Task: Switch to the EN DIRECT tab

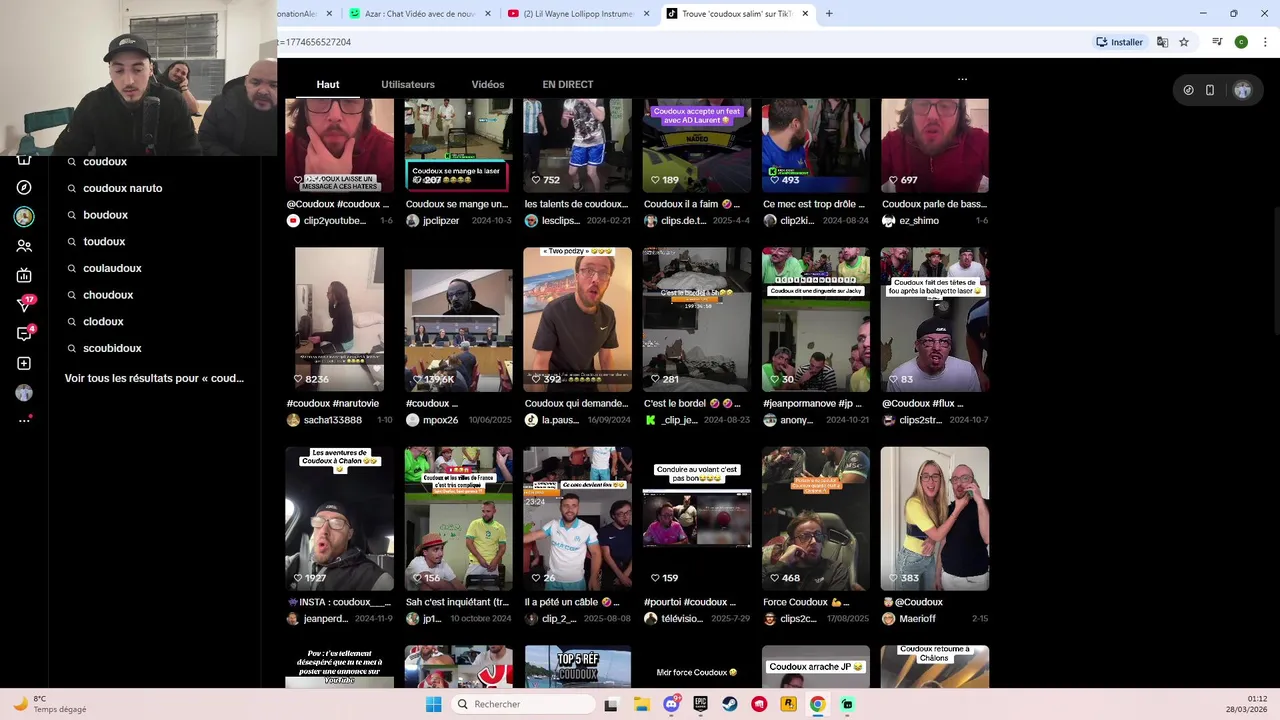Action: pyautogui.click(x=568, y=84)
